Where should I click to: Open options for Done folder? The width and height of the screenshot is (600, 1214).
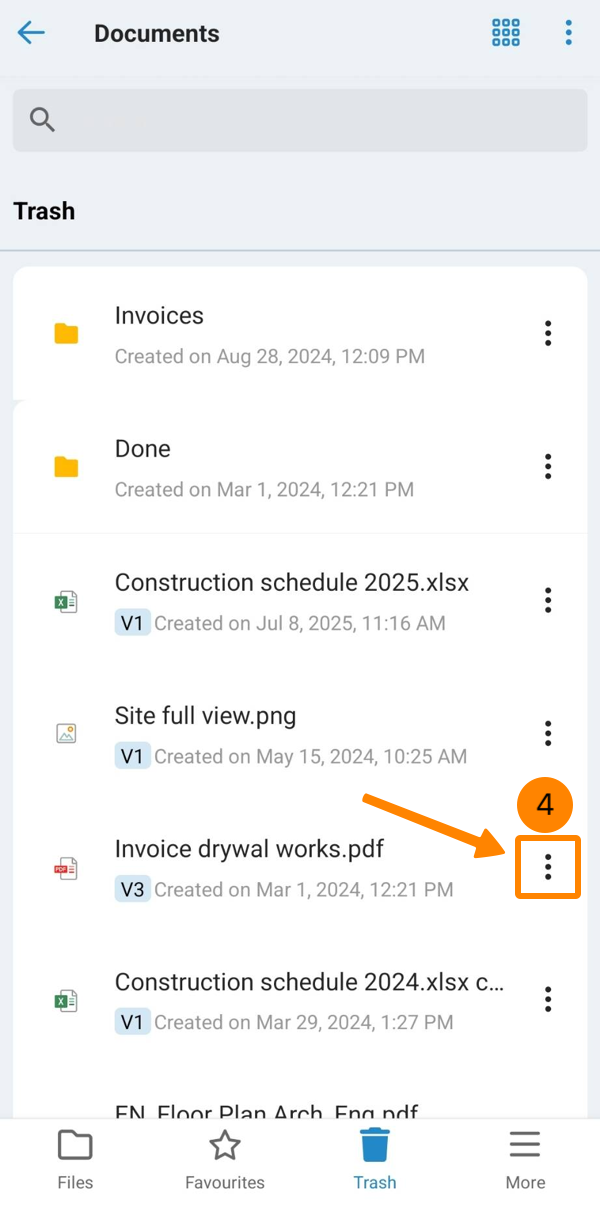[x=548, y=466]
